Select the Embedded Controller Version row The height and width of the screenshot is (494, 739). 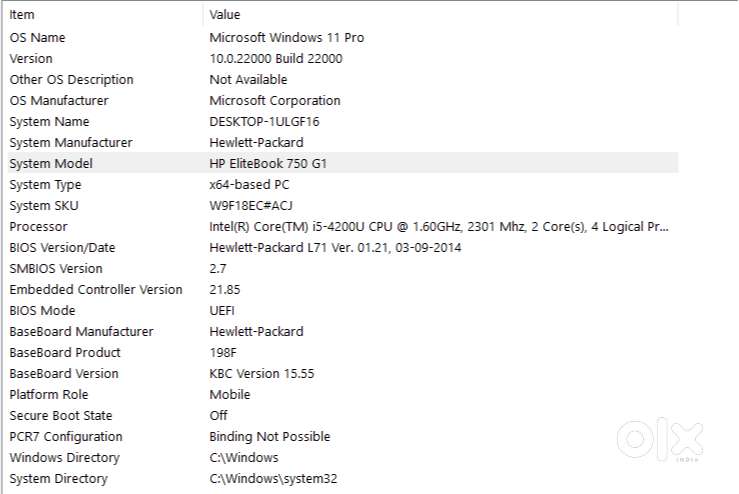tap(96, 289)
